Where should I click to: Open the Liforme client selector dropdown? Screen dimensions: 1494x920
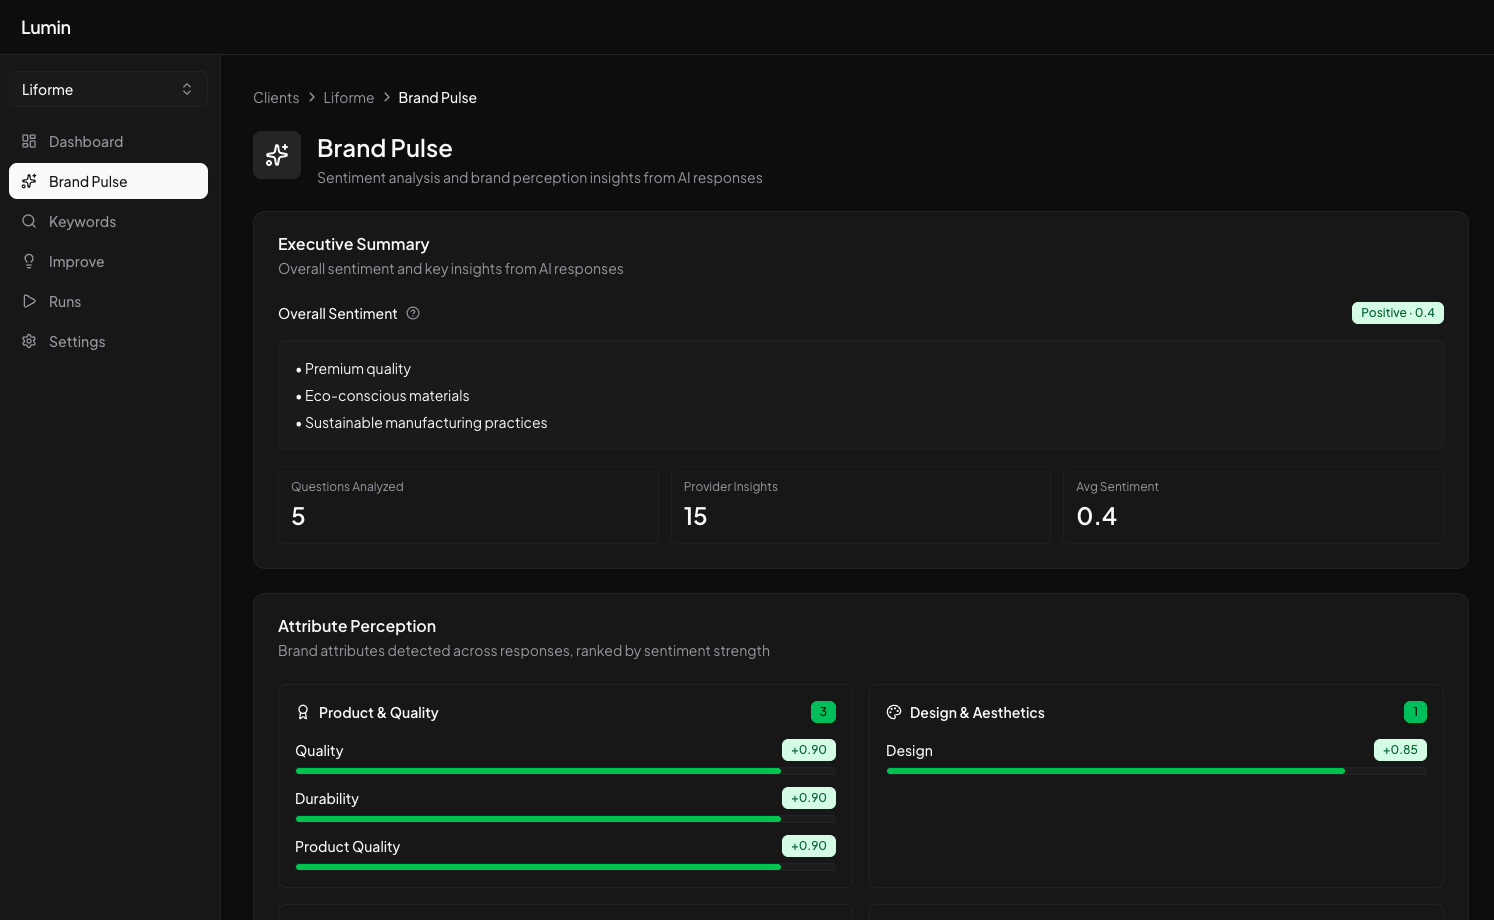(108, 89)
